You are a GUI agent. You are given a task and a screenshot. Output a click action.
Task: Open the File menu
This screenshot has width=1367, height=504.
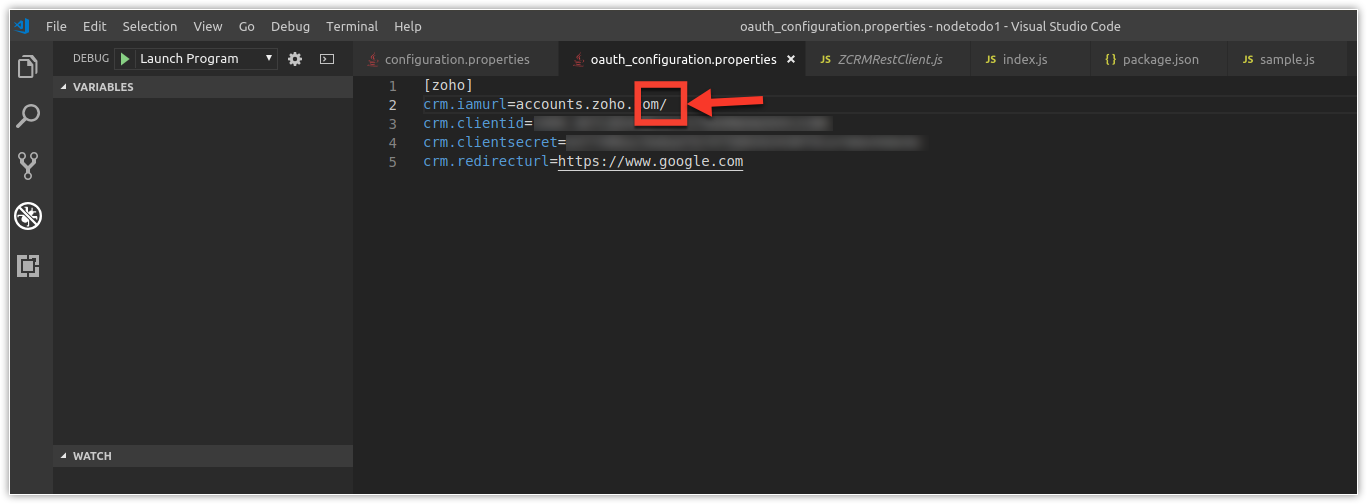click(56, 26)
